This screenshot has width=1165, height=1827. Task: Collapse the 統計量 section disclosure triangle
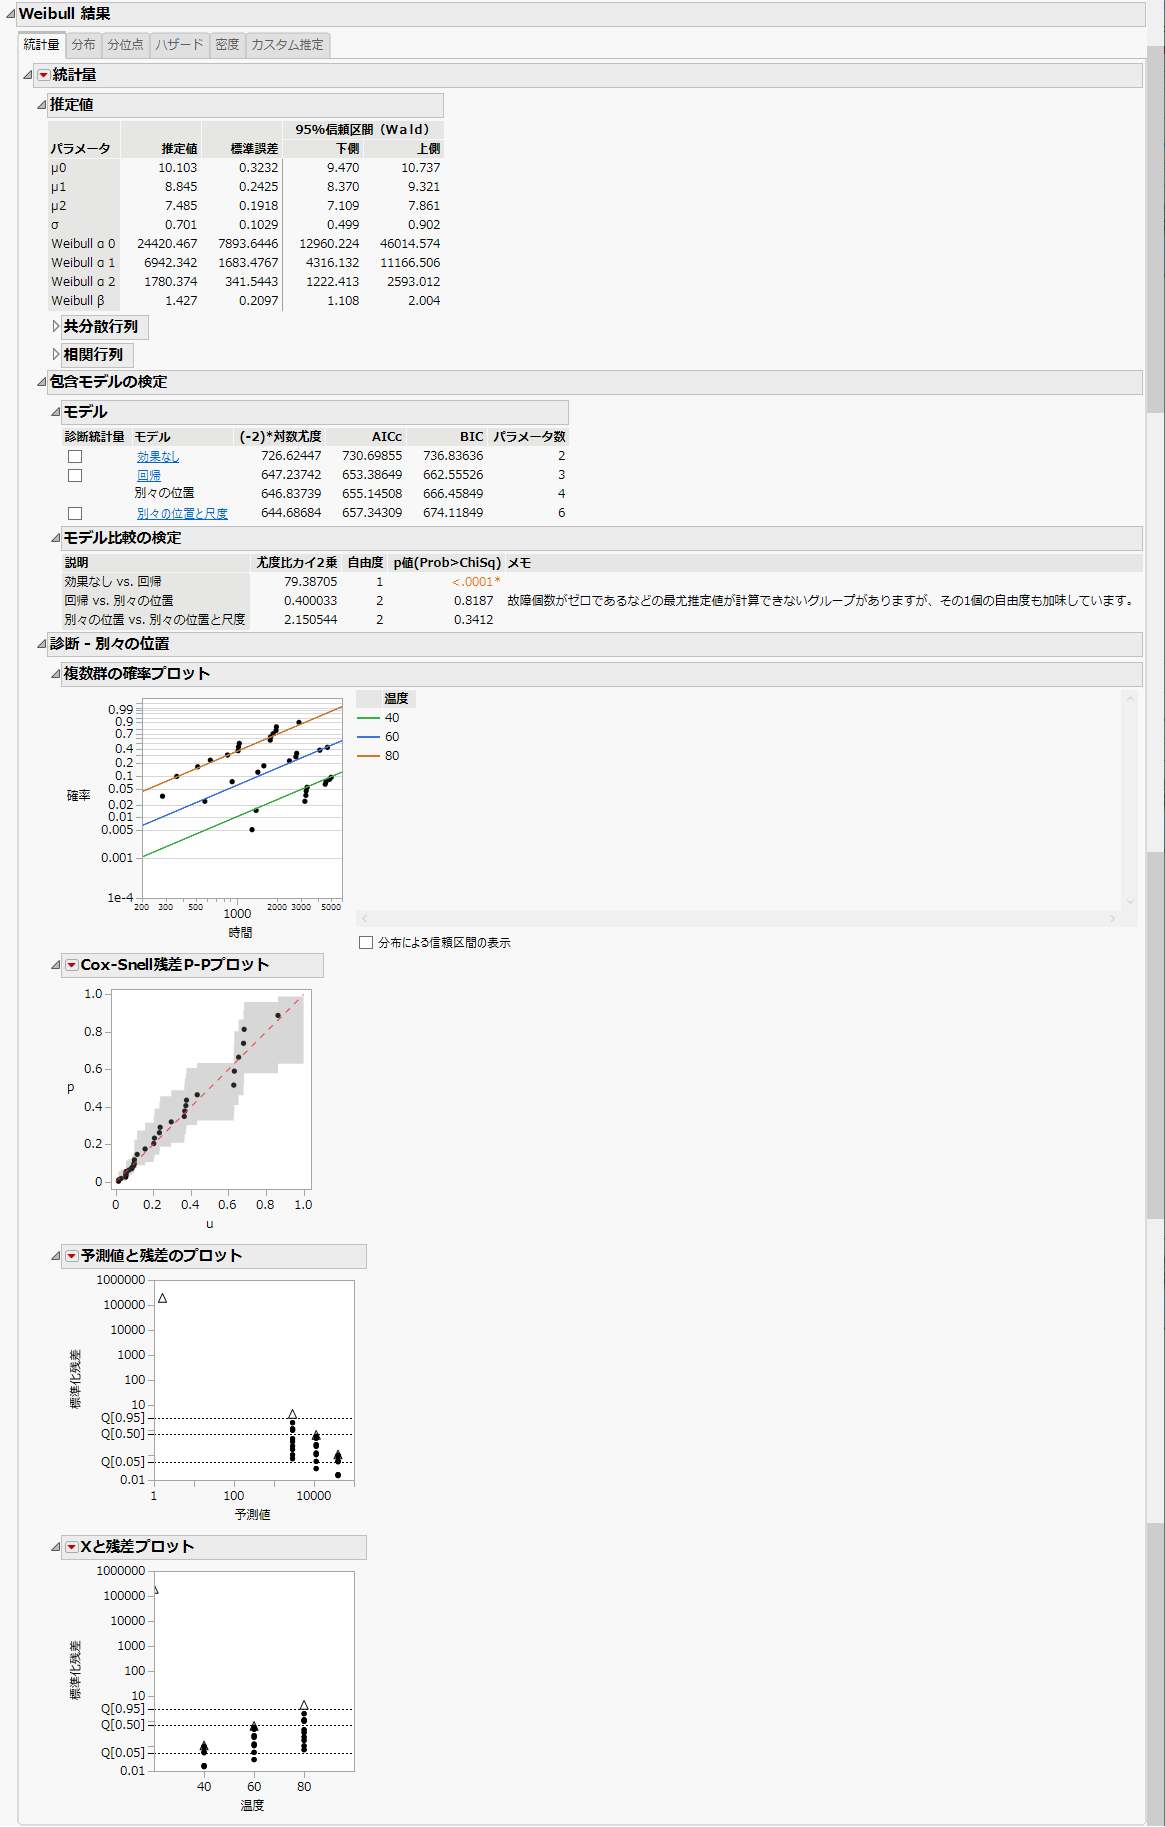[28, 75]
